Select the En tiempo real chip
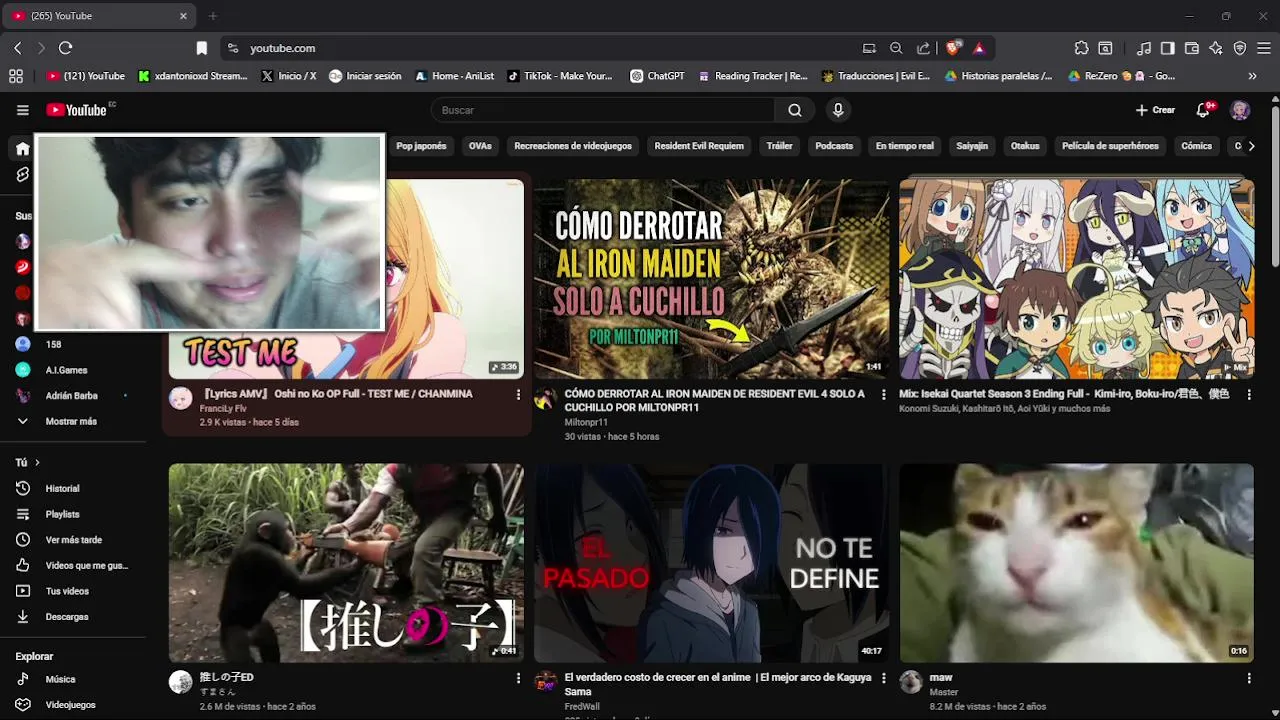This screenshot has height=720, width=1280. click(905, 146)
